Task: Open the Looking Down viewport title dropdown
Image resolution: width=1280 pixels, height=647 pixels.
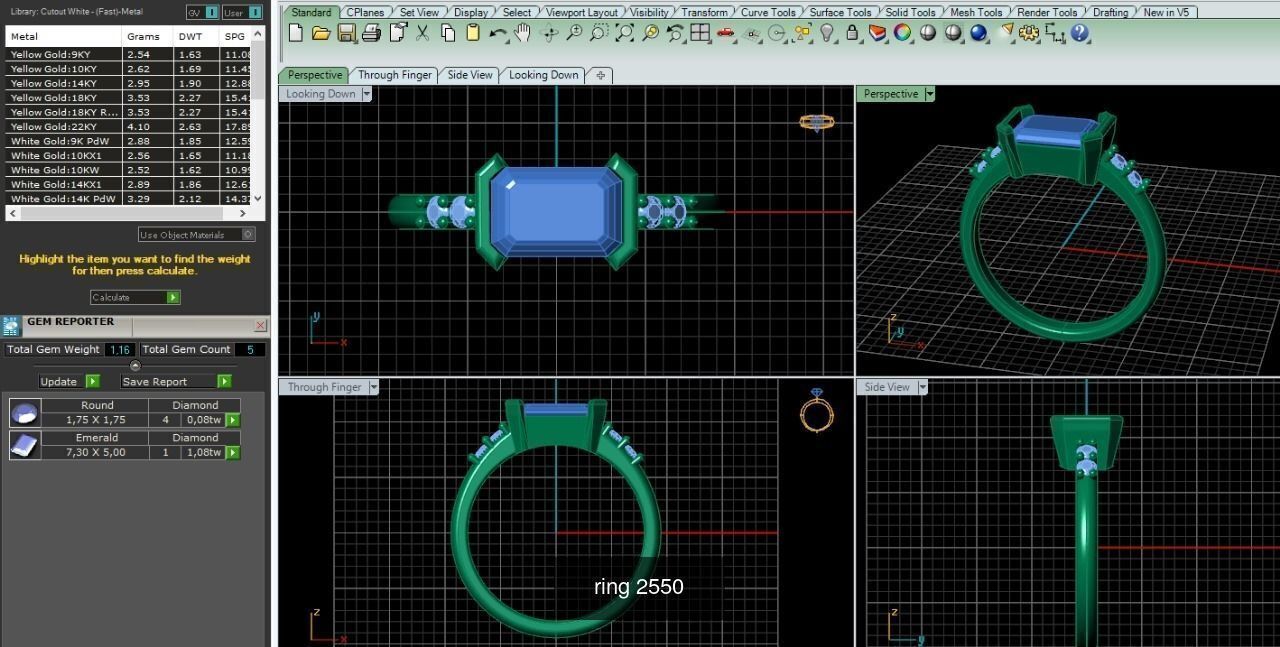Action: pos(367,94)
